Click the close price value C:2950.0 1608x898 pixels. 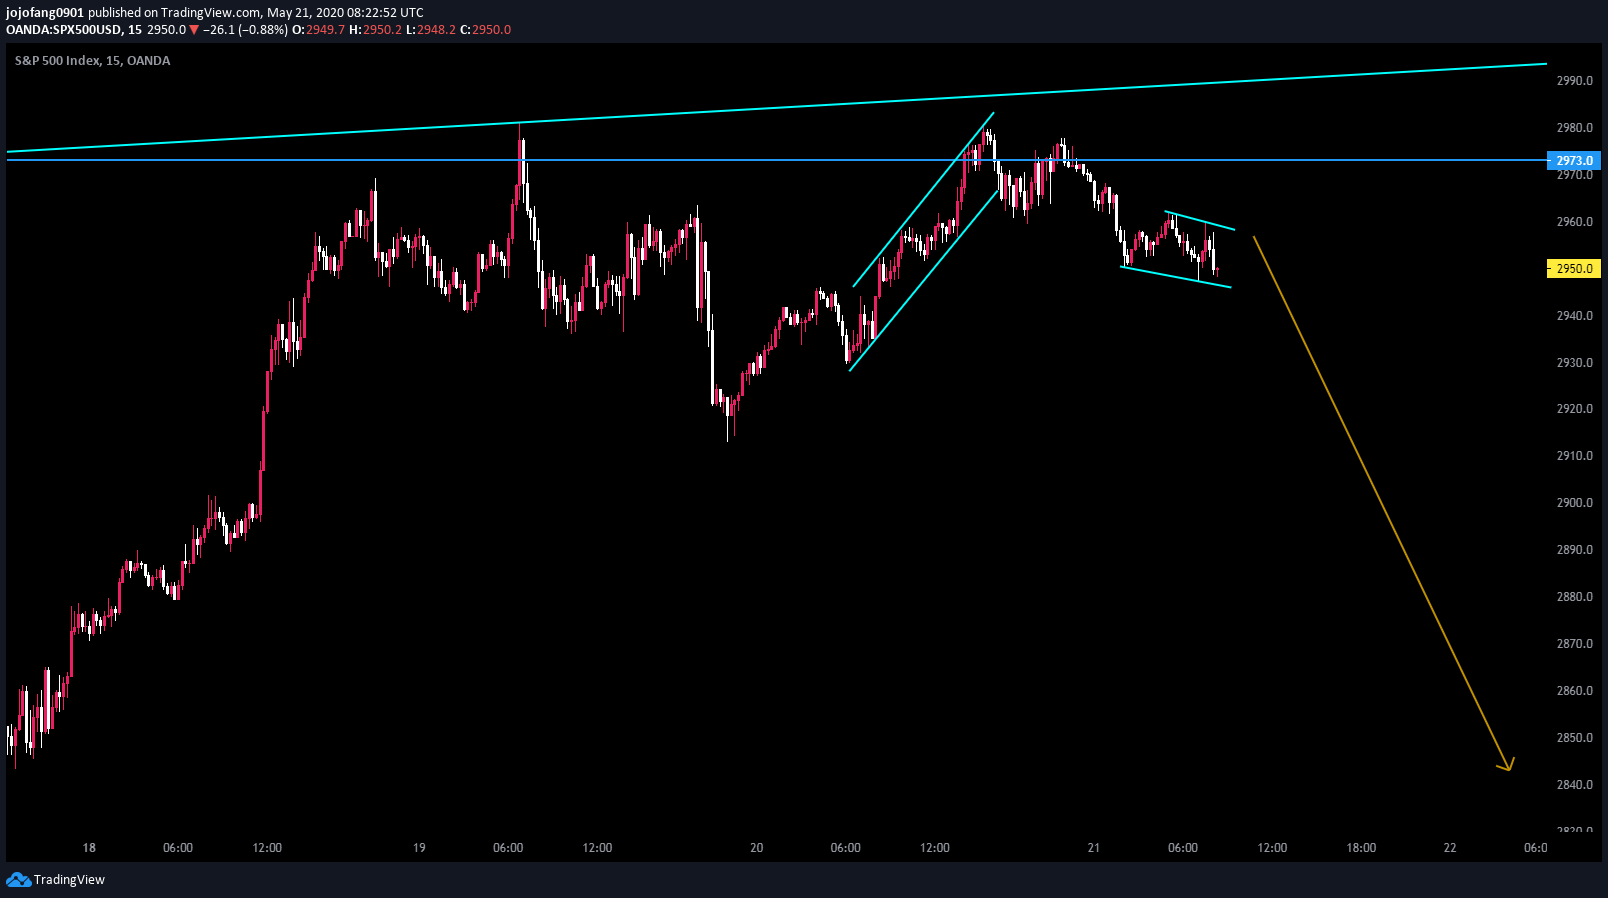click(x=485, y=30)
